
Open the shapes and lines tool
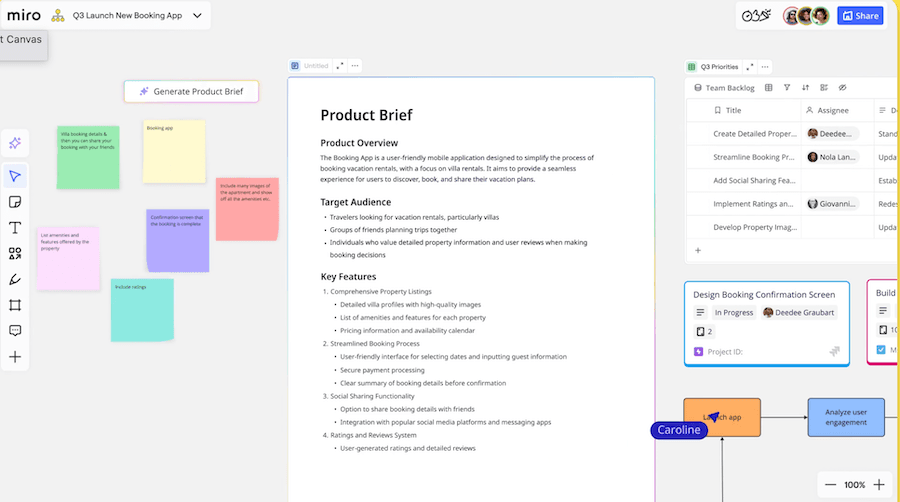pos(15,254)
